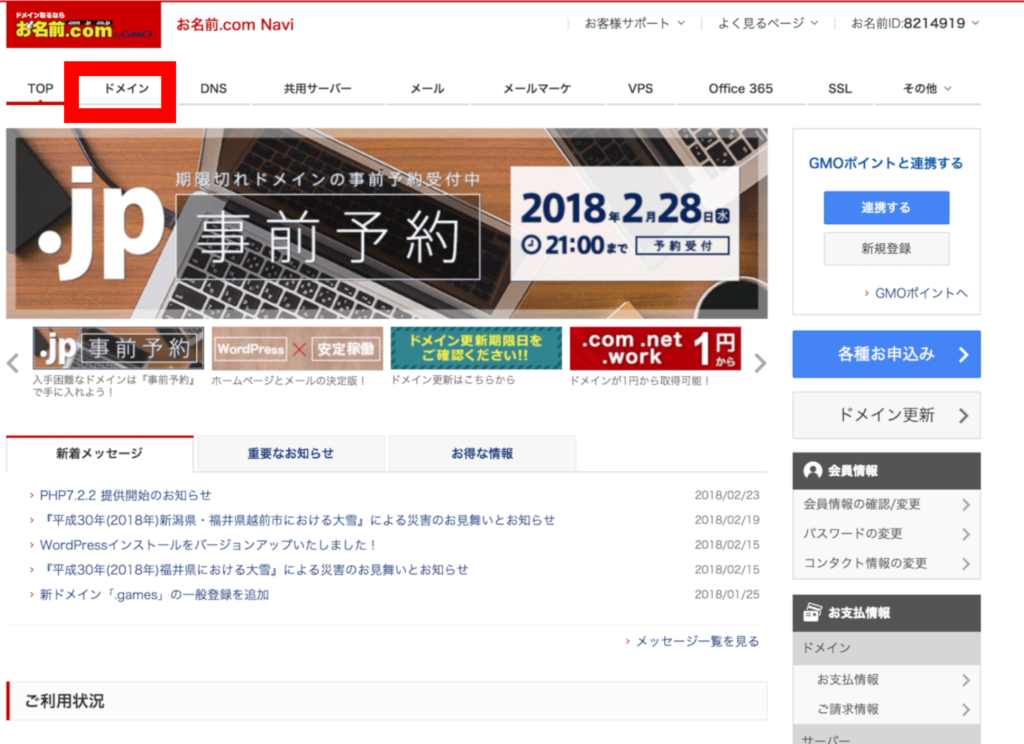
Task: Click the ドメイン更新はこちらから caption
Action: tap(453, 380)
